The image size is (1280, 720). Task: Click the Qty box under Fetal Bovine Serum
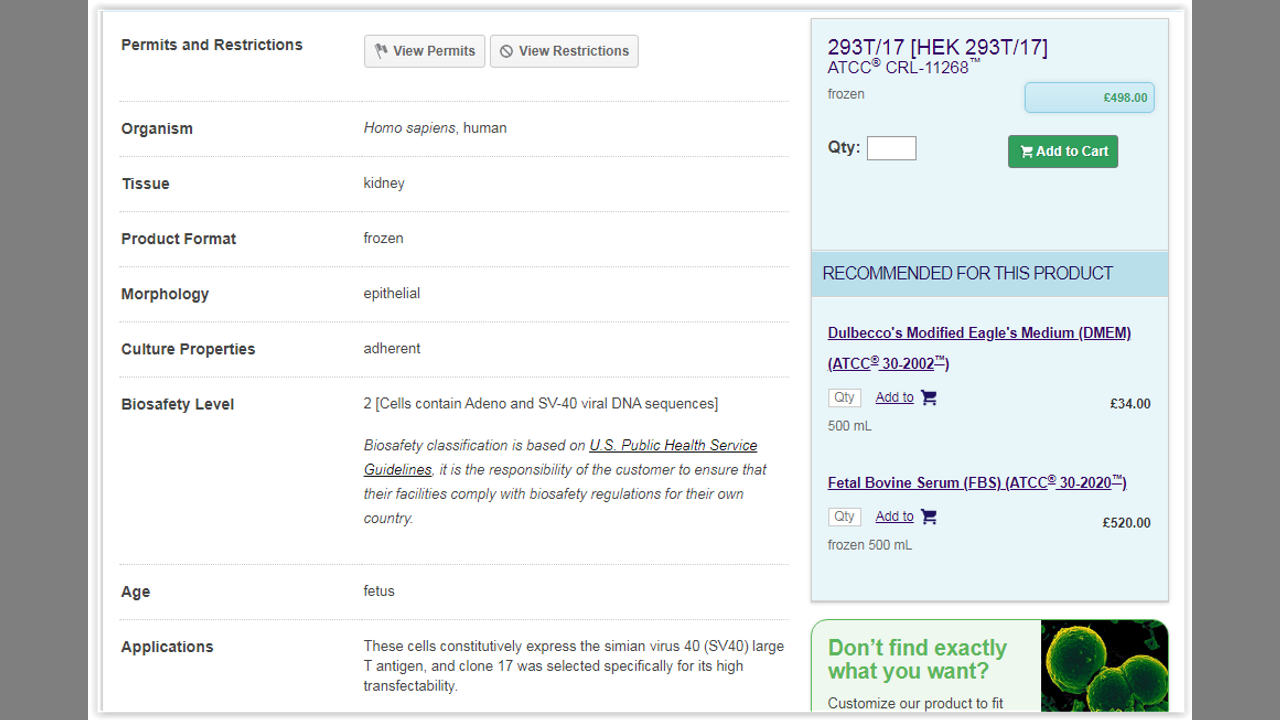pyautogui.click(x=844, y=517)
